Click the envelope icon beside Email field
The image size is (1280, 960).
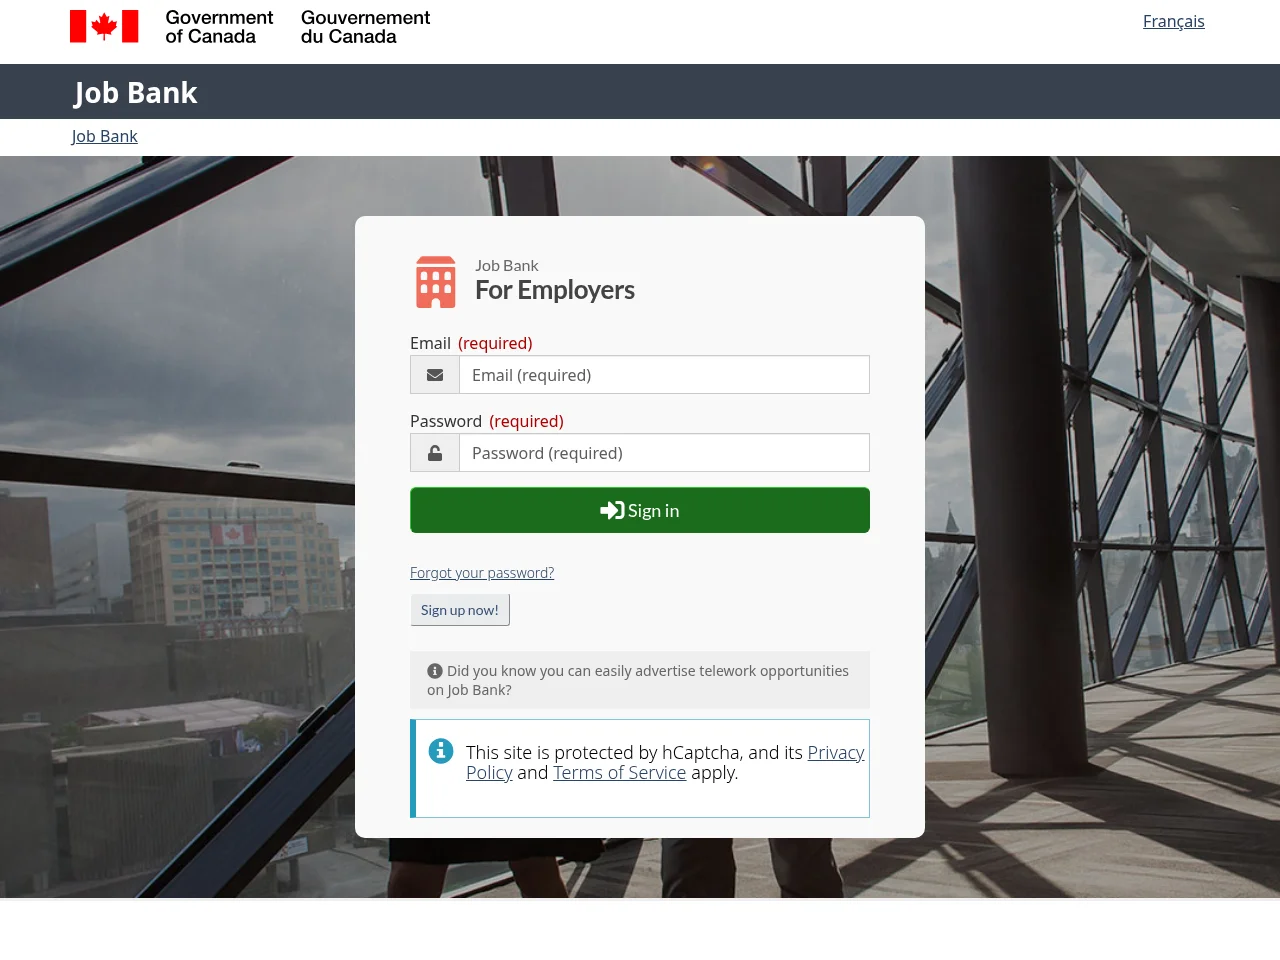pos(435,375)
